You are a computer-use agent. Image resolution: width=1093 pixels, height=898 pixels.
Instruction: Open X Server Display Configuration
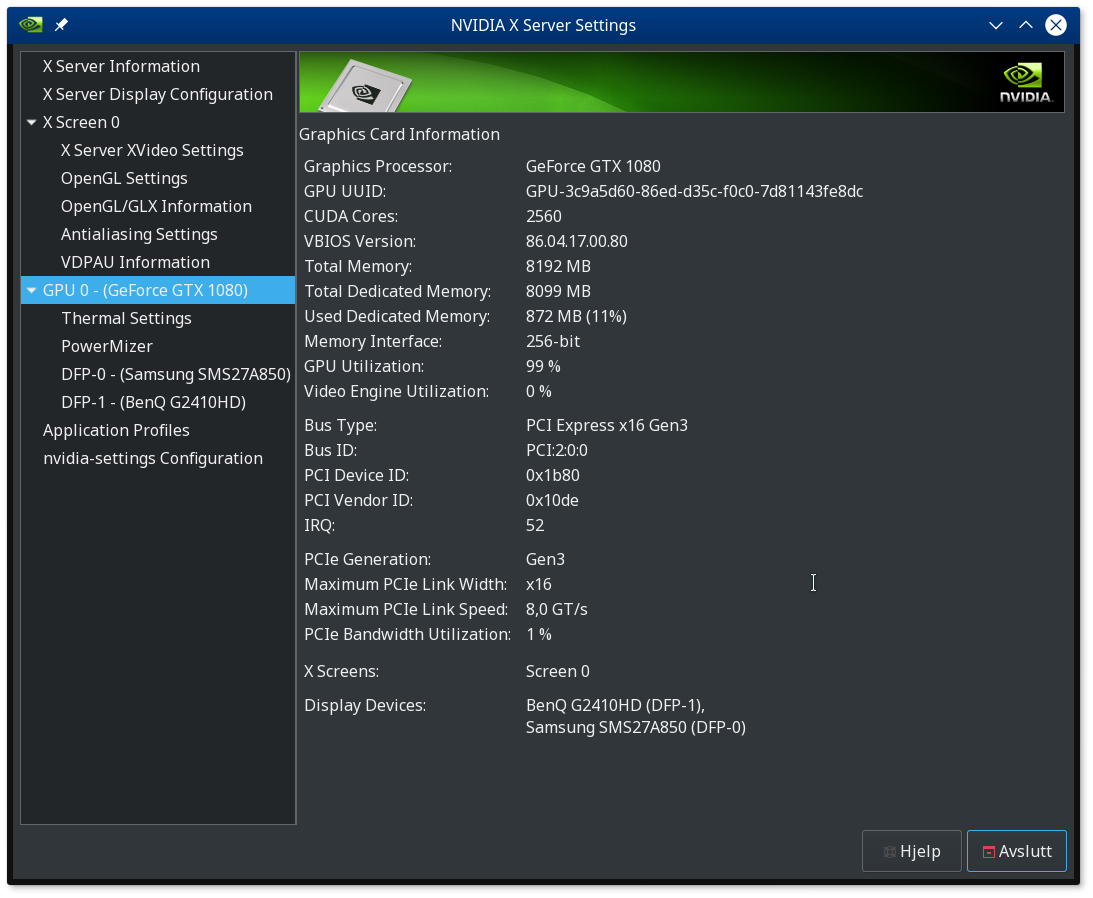158,94
